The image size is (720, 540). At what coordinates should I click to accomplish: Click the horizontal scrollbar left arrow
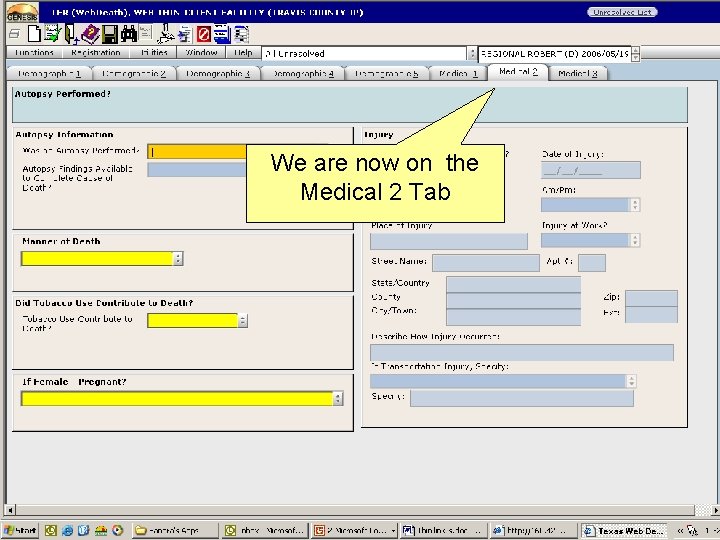click(x=11, y=510)
